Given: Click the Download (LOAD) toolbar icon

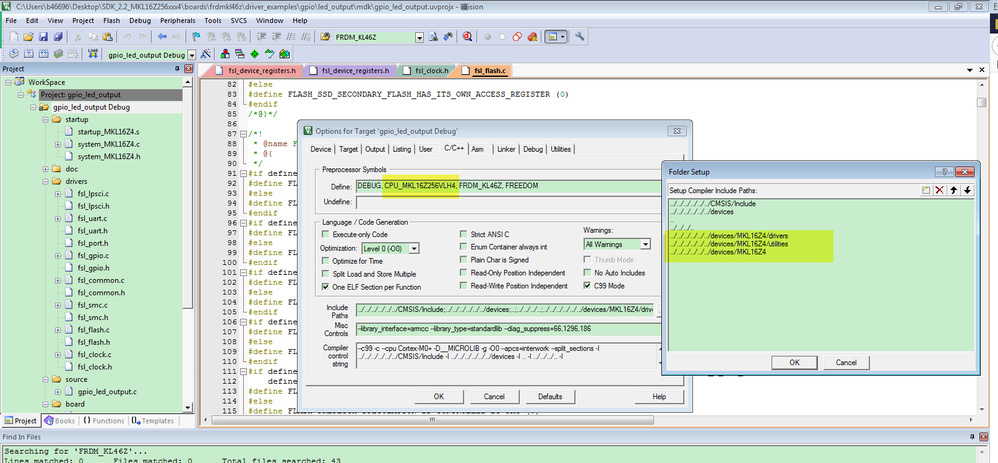Looking at the screenshot, I should (x=93, y=54).
